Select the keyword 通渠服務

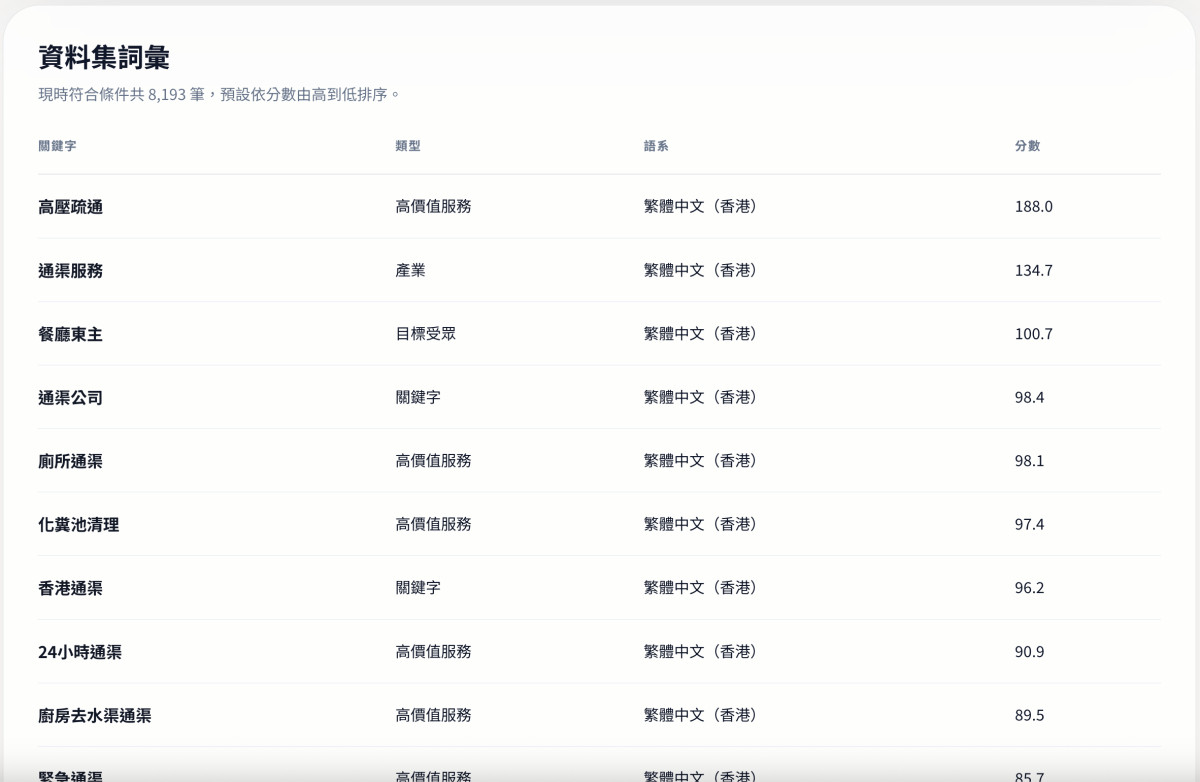71,271
